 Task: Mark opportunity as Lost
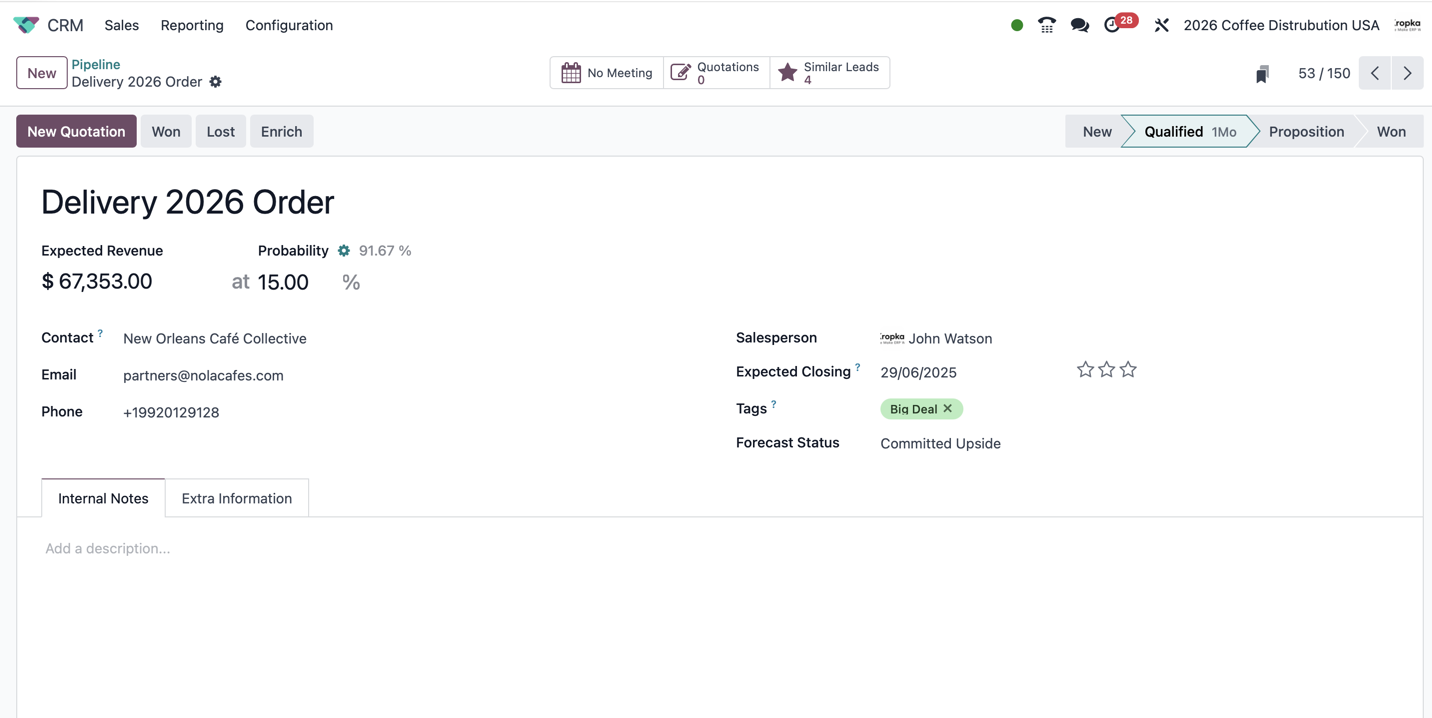(x=221, y=131)
